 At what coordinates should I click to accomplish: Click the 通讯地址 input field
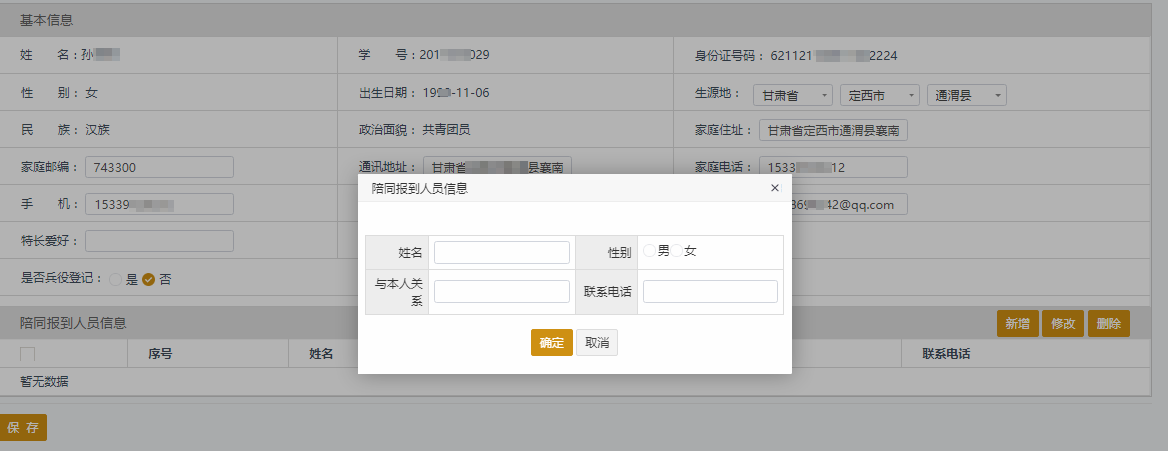[x=498, y=166]
